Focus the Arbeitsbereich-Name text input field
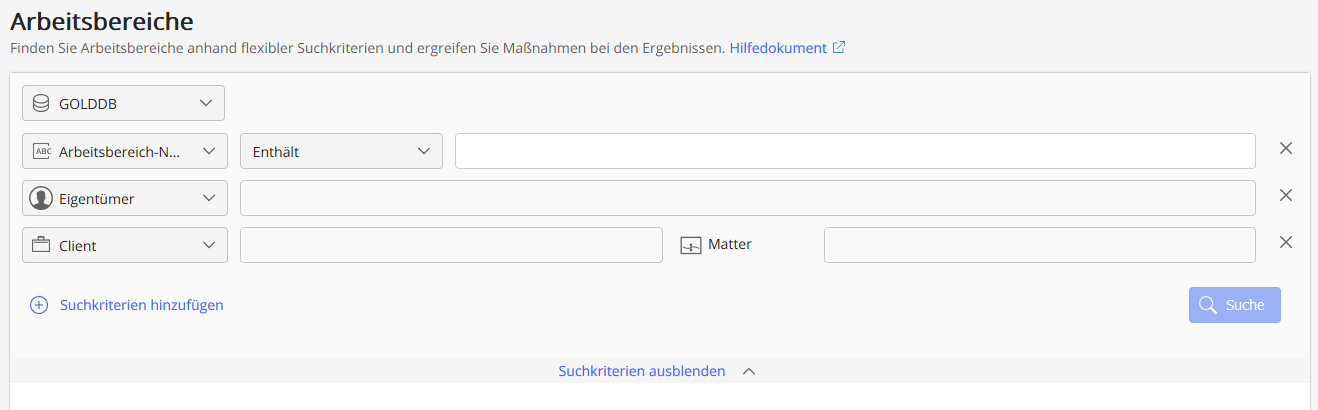Screen dimensions: 1318x410 click(855, 151)
